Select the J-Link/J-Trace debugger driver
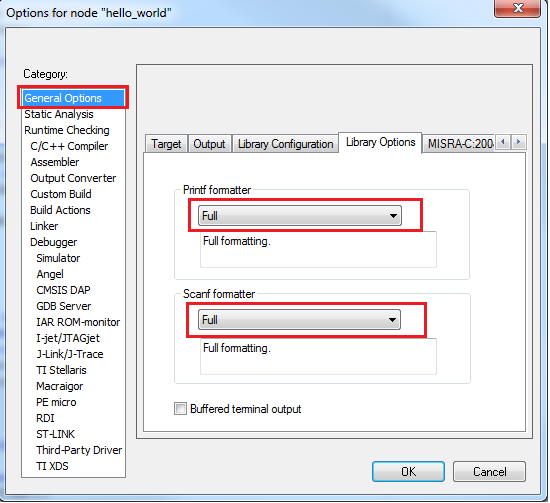Screen dimensions: 550x503 [x=70, y=354]
